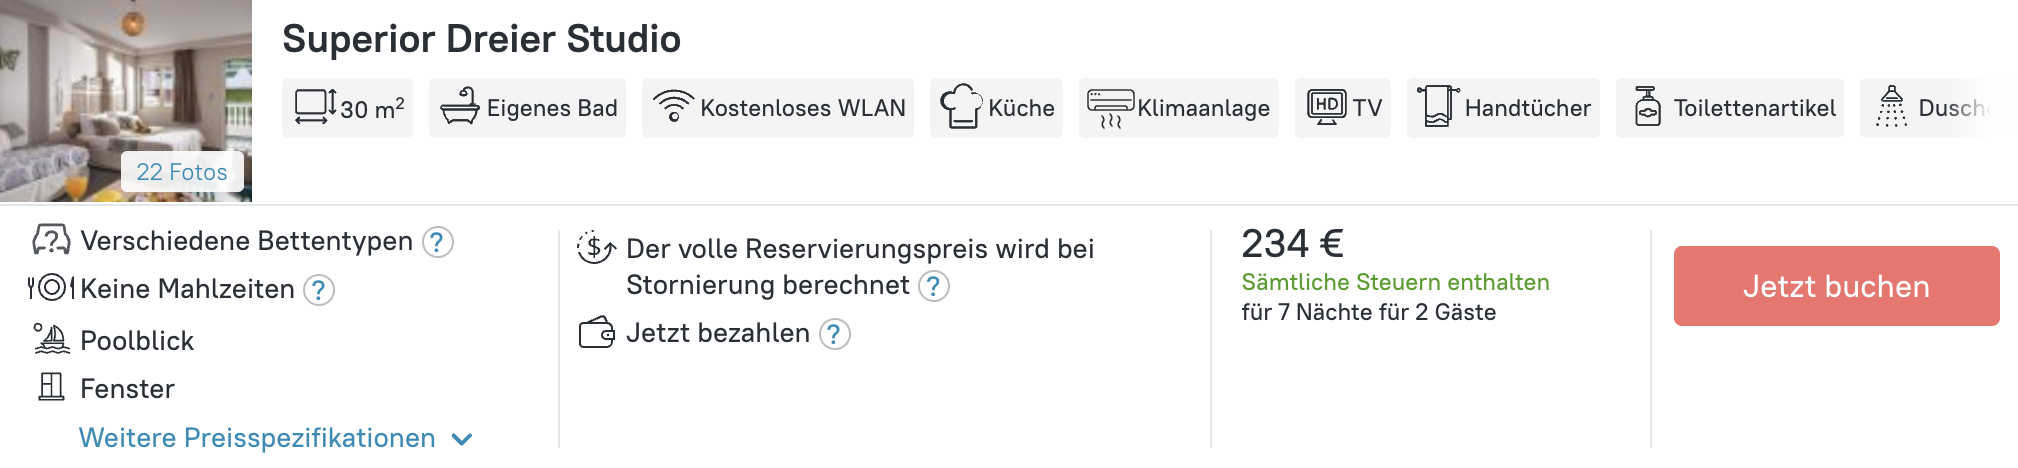Open help for Verschiedene Bettentypen
Viewport: 2018px width, 468px height.
[x=438, y=242]
